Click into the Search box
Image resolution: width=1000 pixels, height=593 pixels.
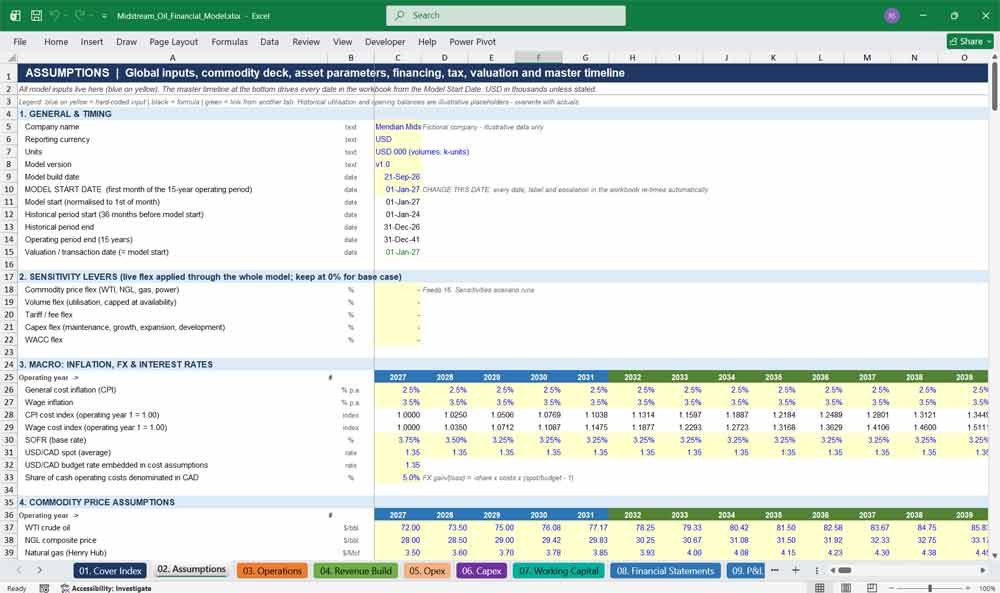tap(506, 15)
